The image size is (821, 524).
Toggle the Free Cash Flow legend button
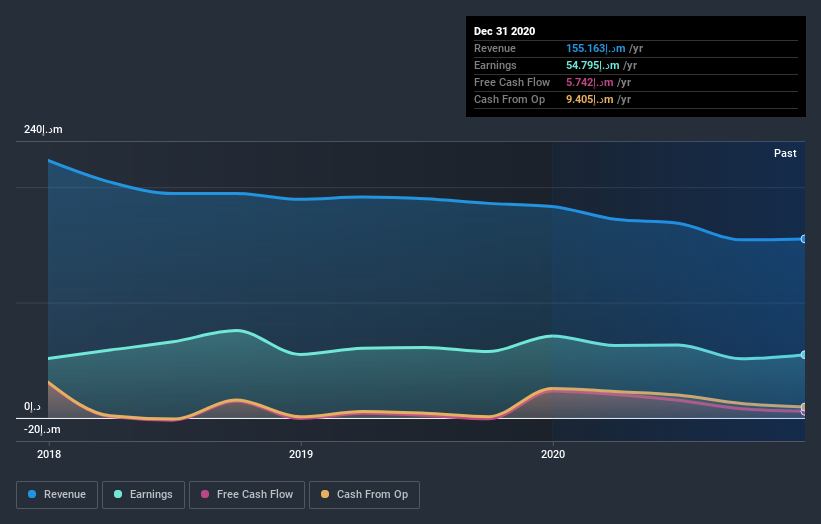[247, 495]
